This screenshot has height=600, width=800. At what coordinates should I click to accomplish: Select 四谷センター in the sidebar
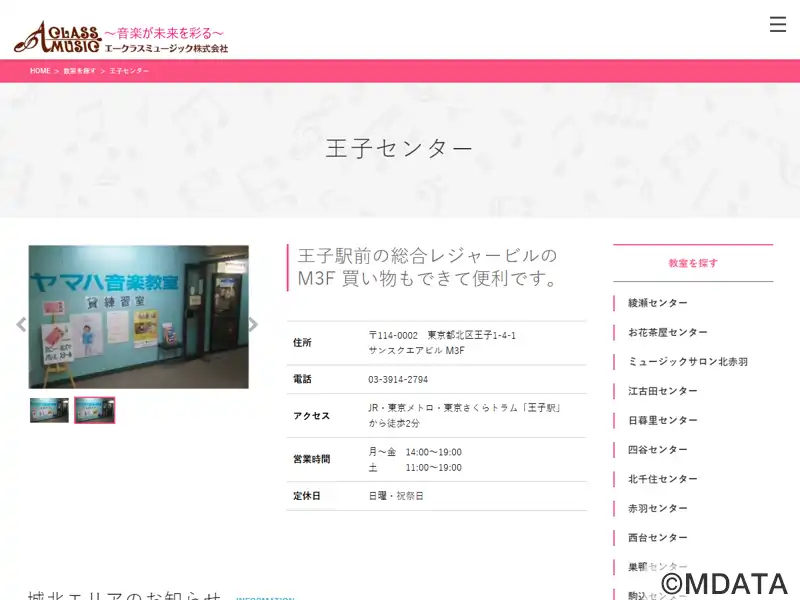click(x=657, y=450)
